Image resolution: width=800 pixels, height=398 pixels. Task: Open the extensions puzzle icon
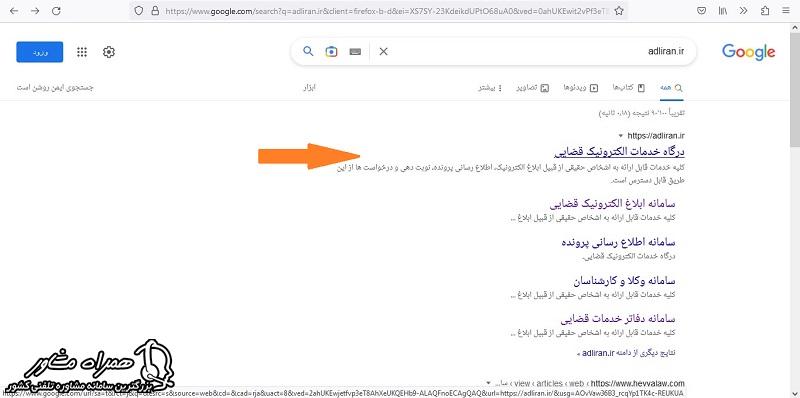pos(765,11)
